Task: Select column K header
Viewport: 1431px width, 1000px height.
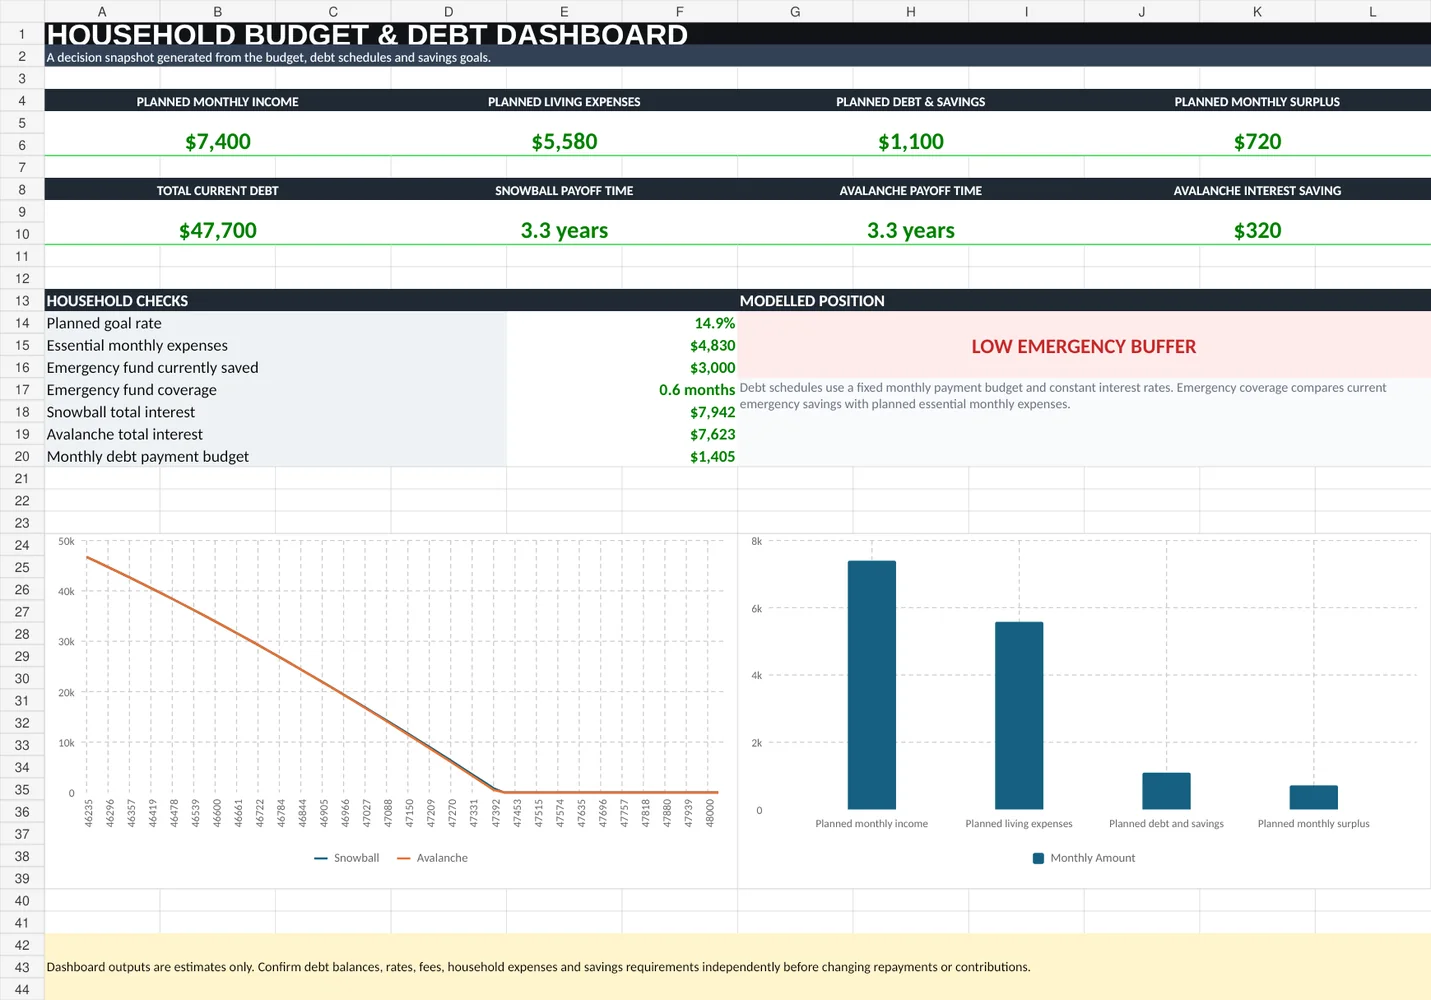Action: point(1257,12)
